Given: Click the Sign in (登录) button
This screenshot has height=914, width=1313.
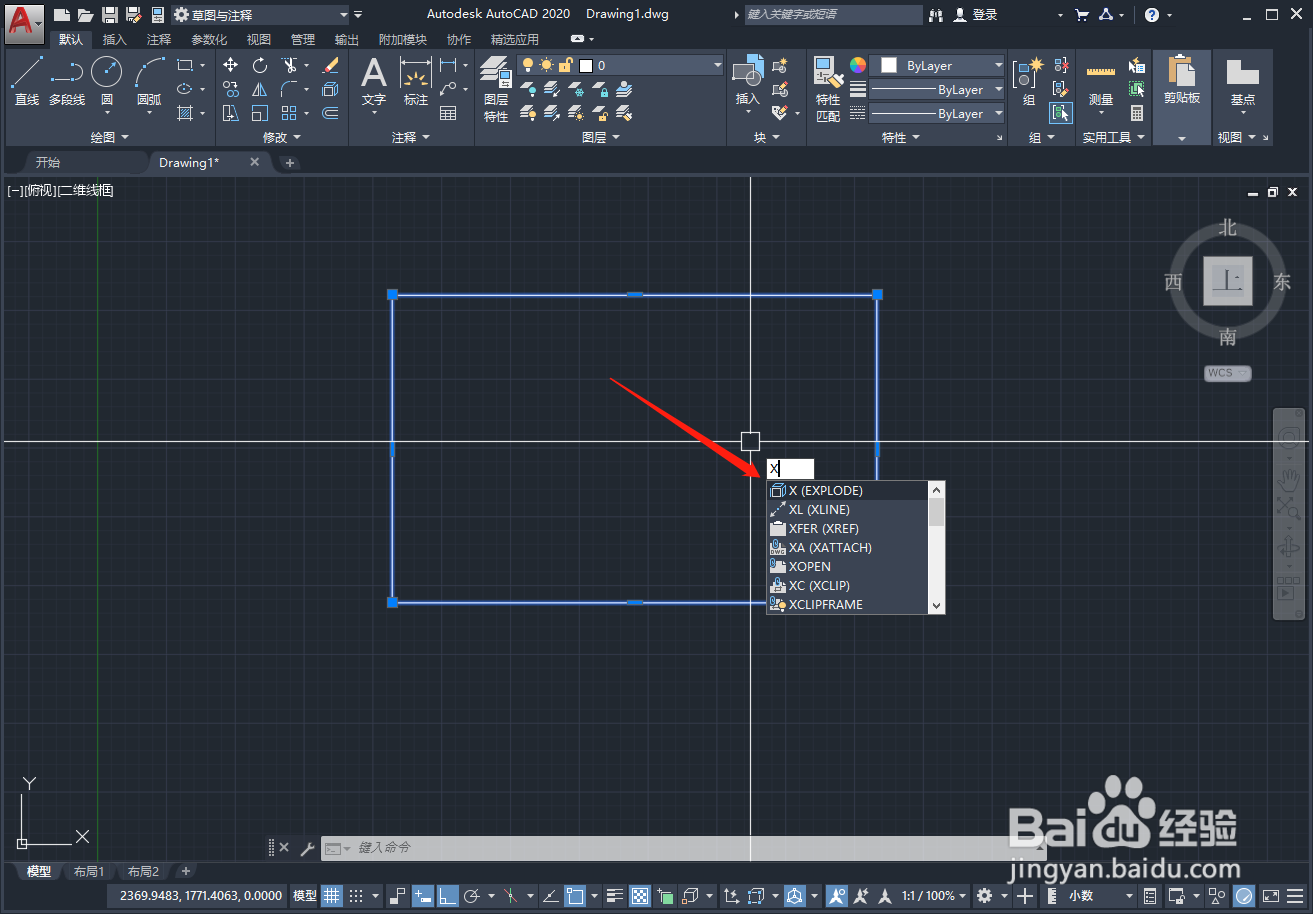Looking at the screenshot, I should 976,15.
